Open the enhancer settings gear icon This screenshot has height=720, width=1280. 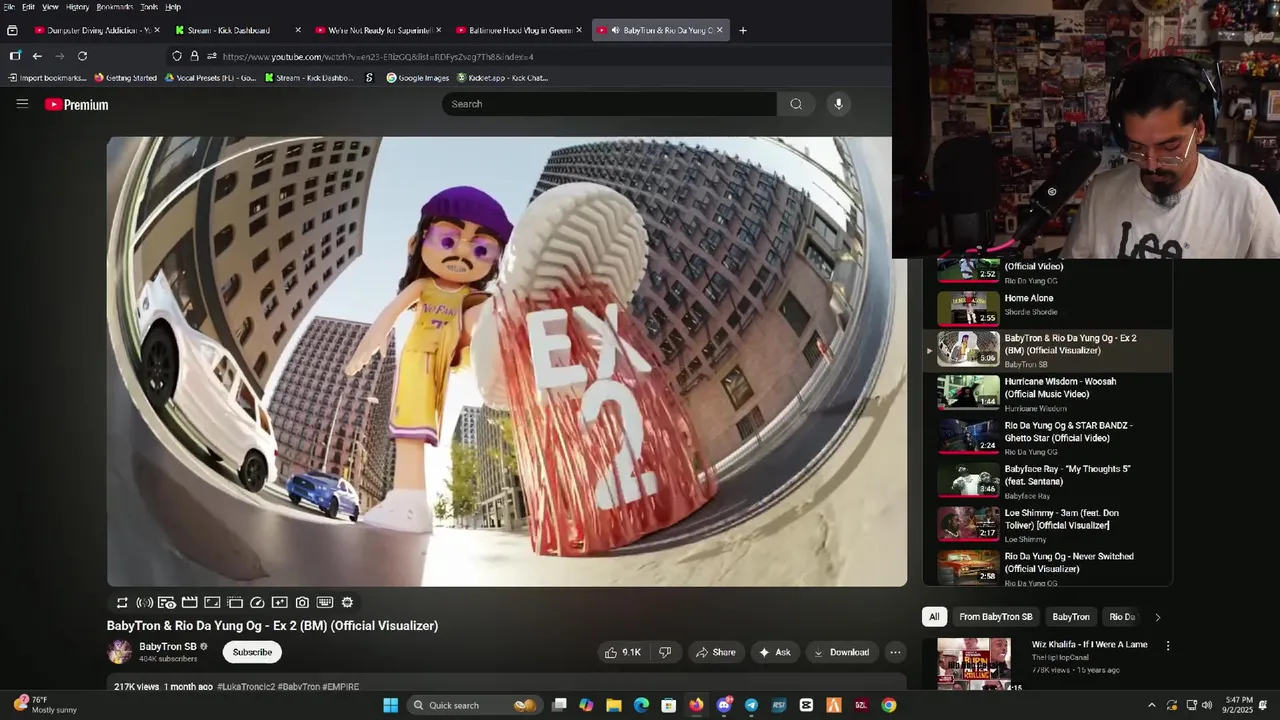(x=347, y=603)
